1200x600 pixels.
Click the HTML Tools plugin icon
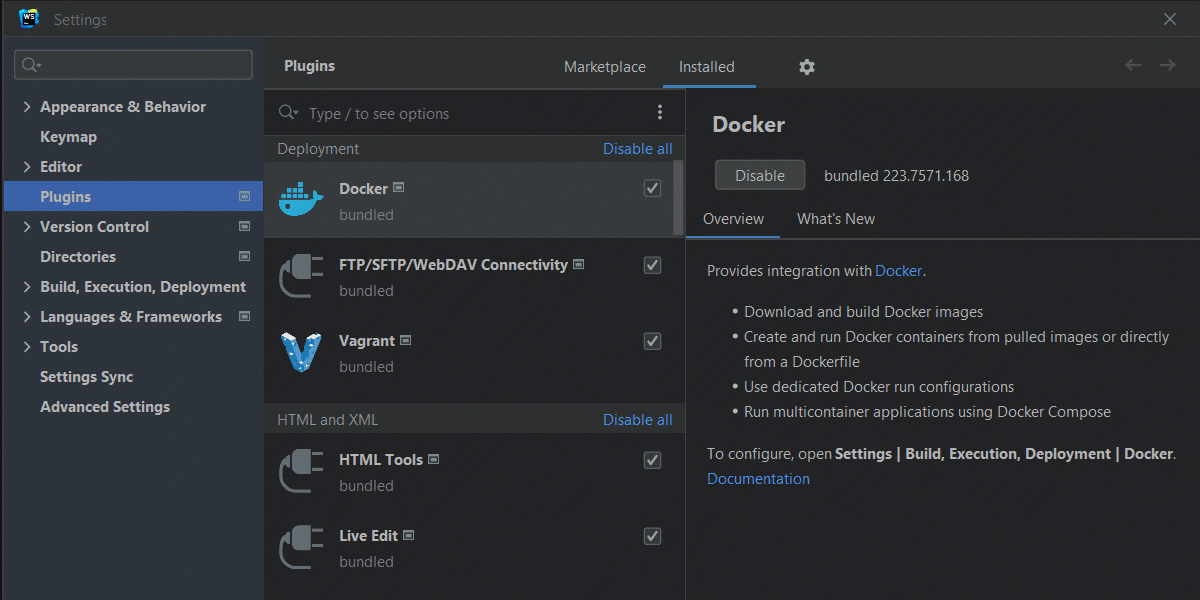coord(301,470)
